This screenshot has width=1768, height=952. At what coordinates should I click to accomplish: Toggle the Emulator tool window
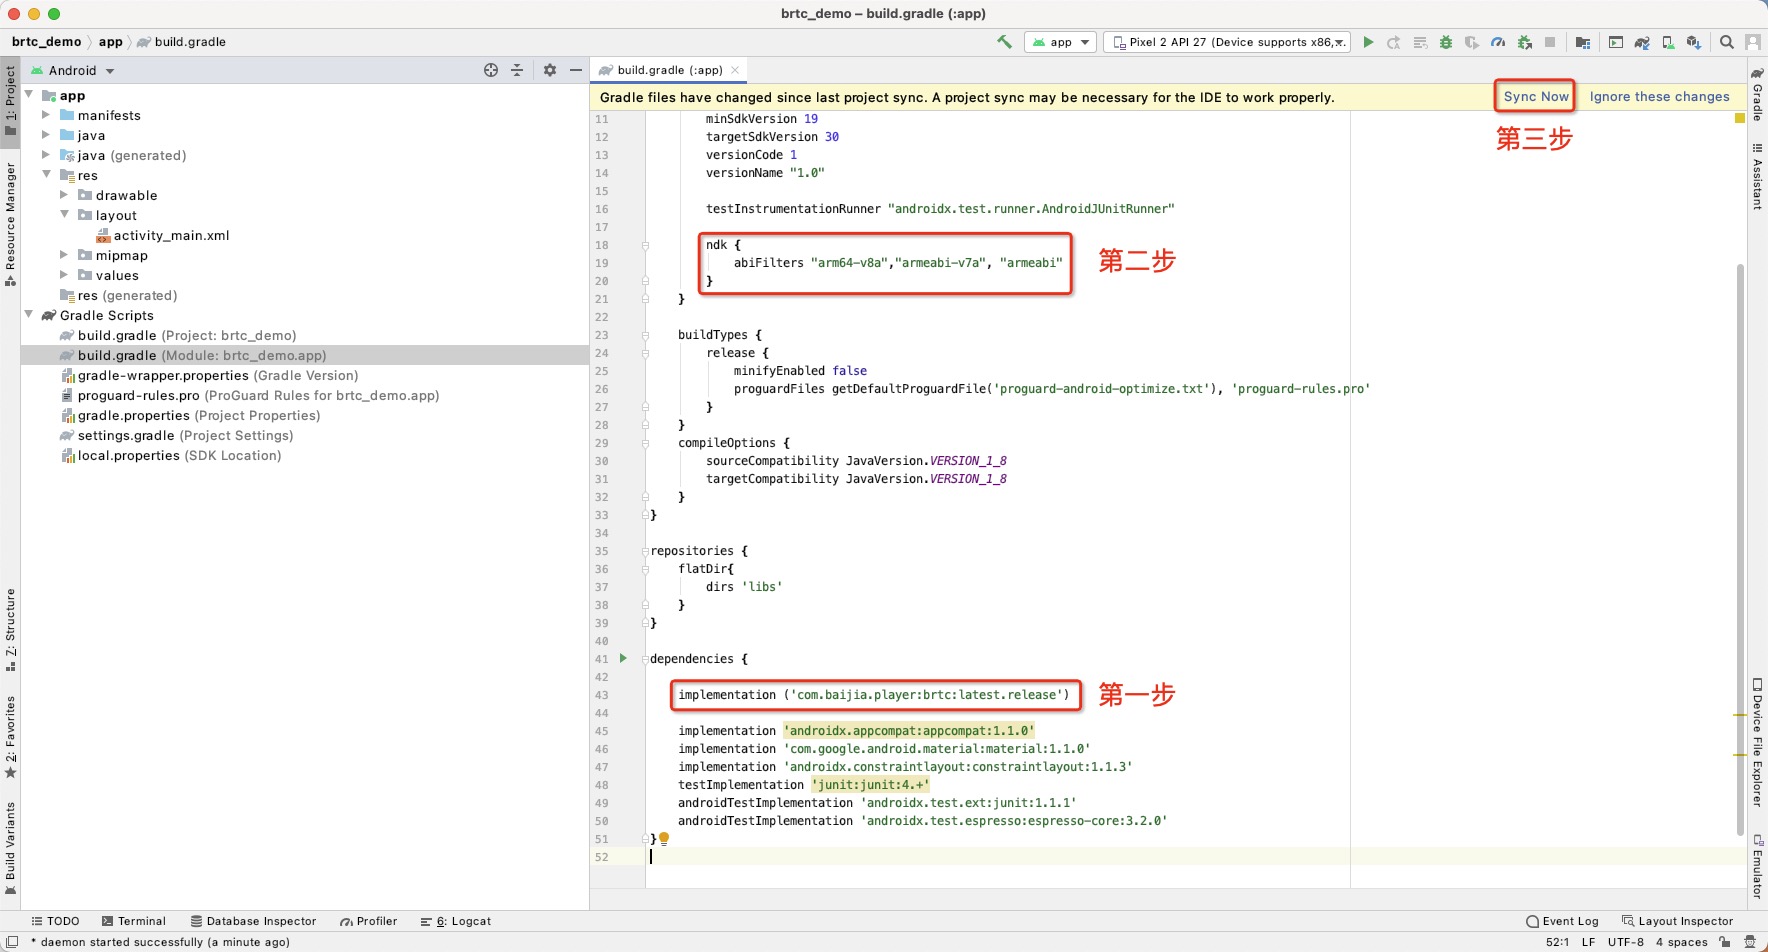click(x=1757, y=866)
